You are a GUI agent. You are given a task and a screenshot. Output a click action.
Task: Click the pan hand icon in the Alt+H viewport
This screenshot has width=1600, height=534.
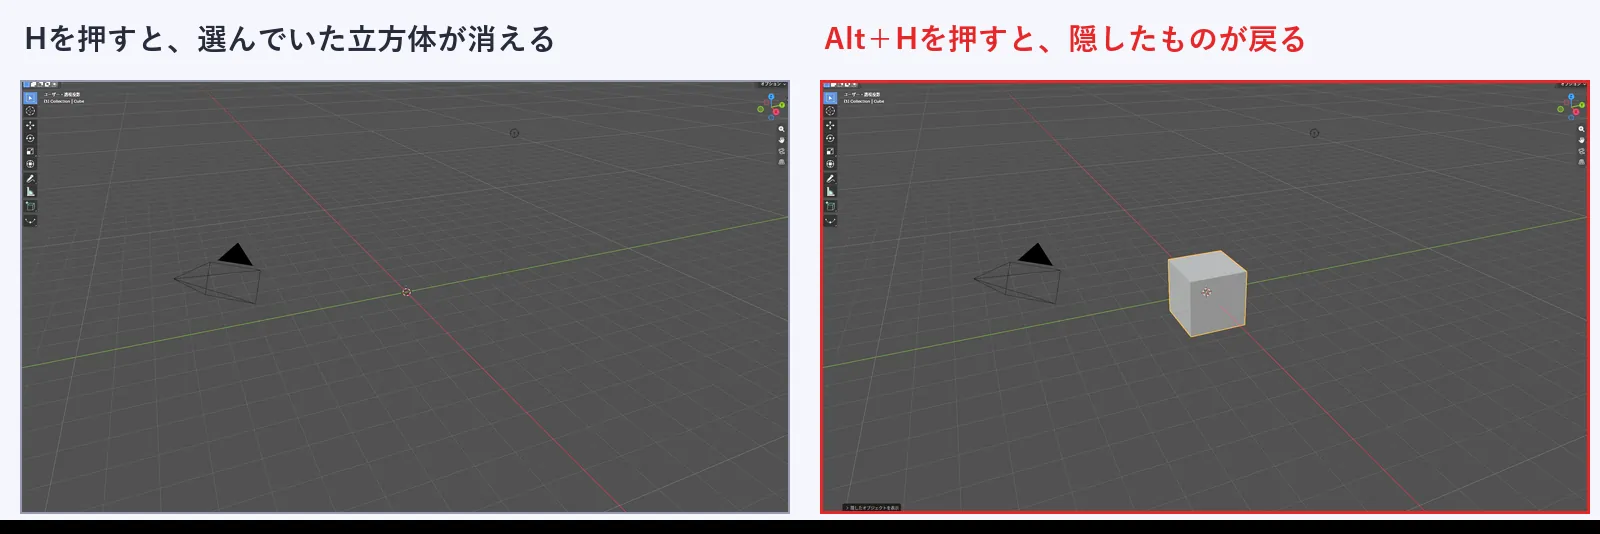click(1581, 140)
